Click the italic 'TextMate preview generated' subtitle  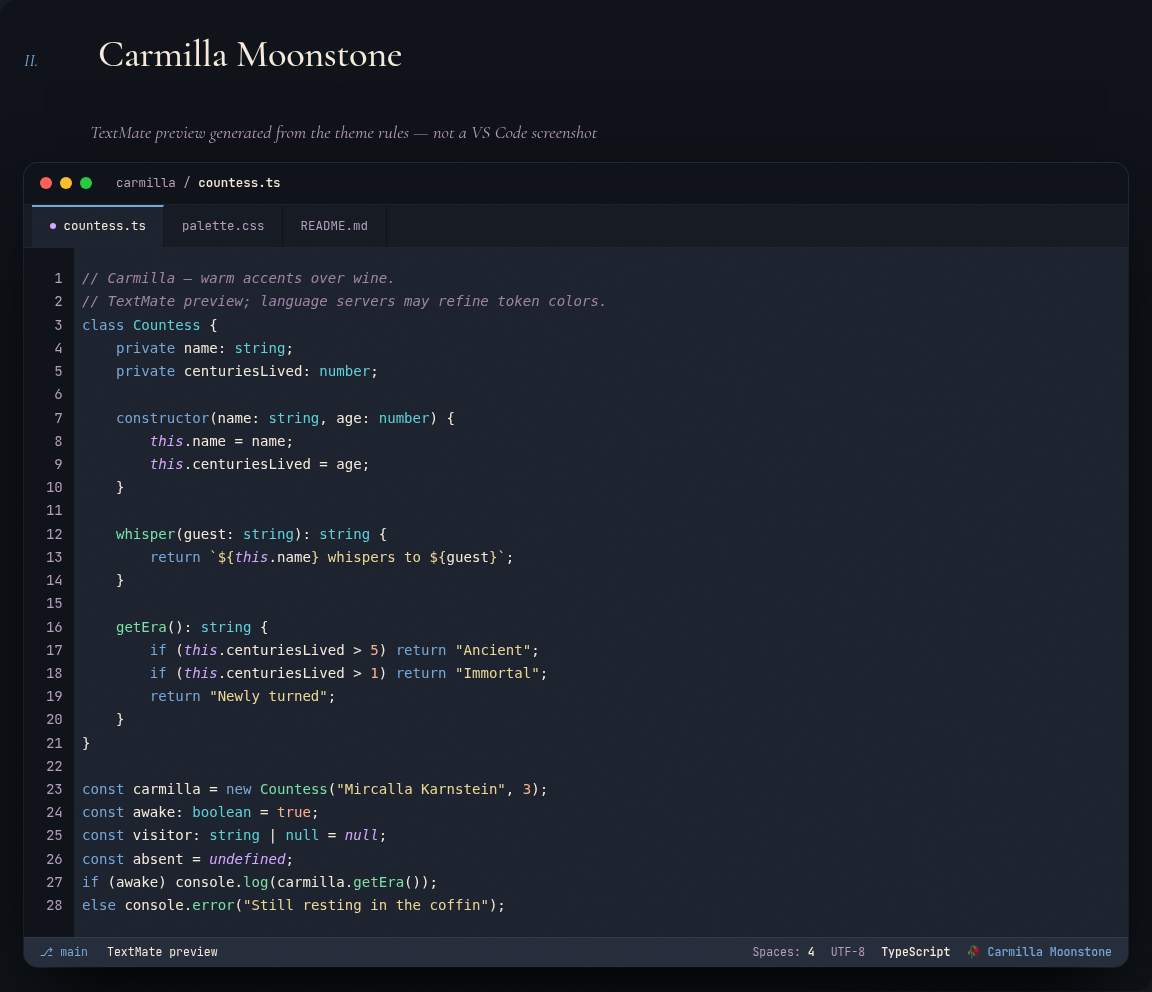(x=344, y=133)
